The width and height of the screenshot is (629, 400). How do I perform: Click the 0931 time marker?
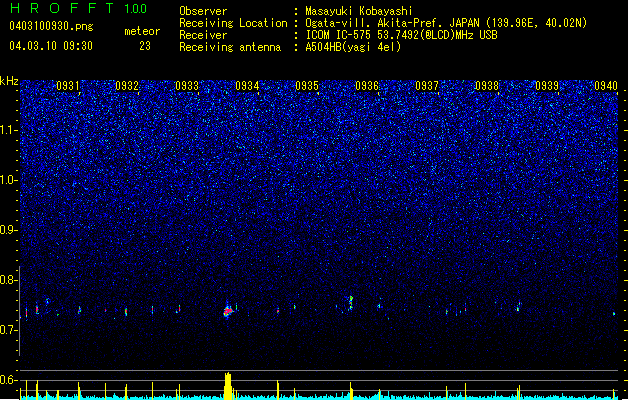coord(68,86)
